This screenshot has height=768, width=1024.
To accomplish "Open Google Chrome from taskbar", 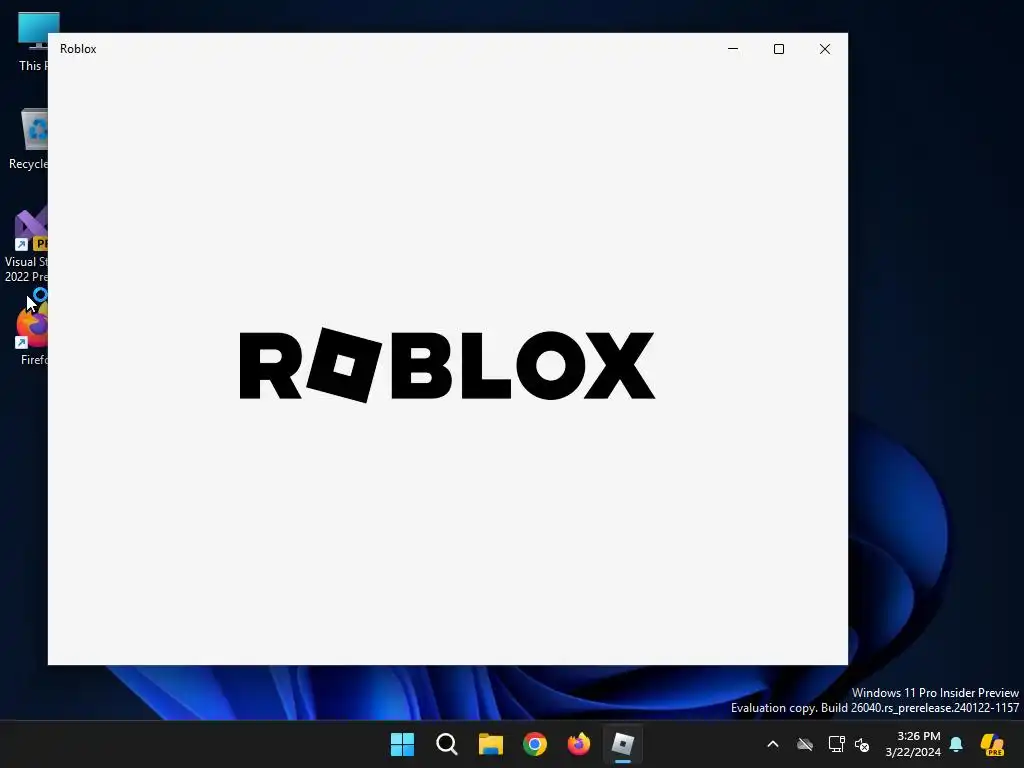I will (535, 744).
